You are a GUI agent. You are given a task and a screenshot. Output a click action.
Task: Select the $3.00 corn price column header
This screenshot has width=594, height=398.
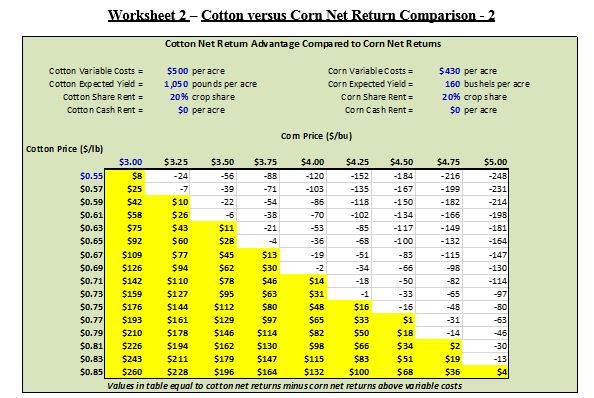[130, 162]
